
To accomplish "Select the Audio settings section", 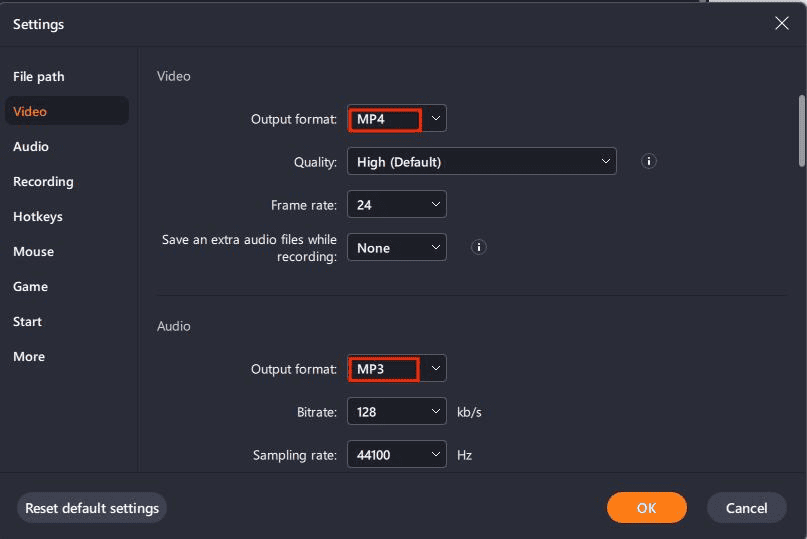I will click(x=31, y=147).
